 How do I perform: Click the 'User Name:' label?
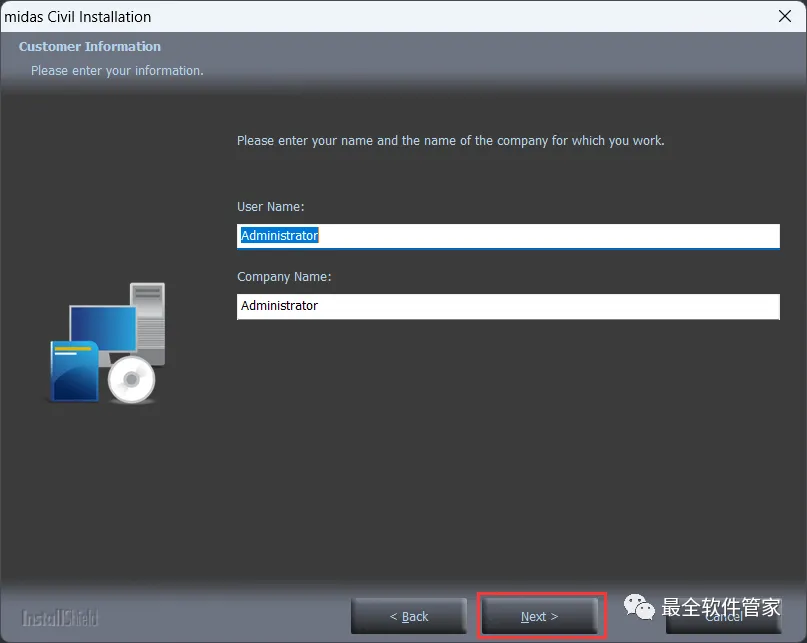point(271,207)
